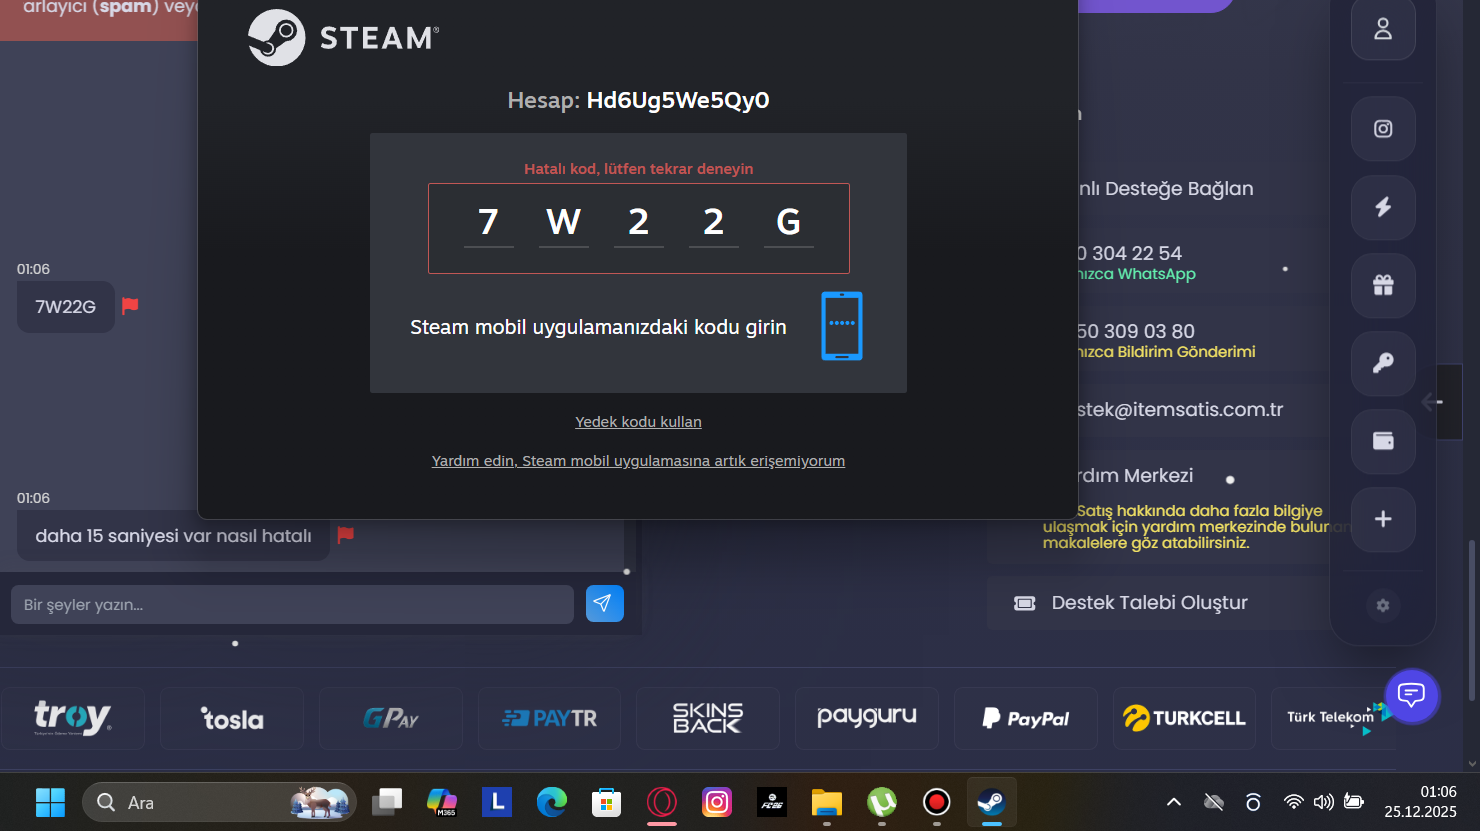This screenshot has height=831, width=1480.
Task: Click the battery tray icon
Action: (1354, 802)
